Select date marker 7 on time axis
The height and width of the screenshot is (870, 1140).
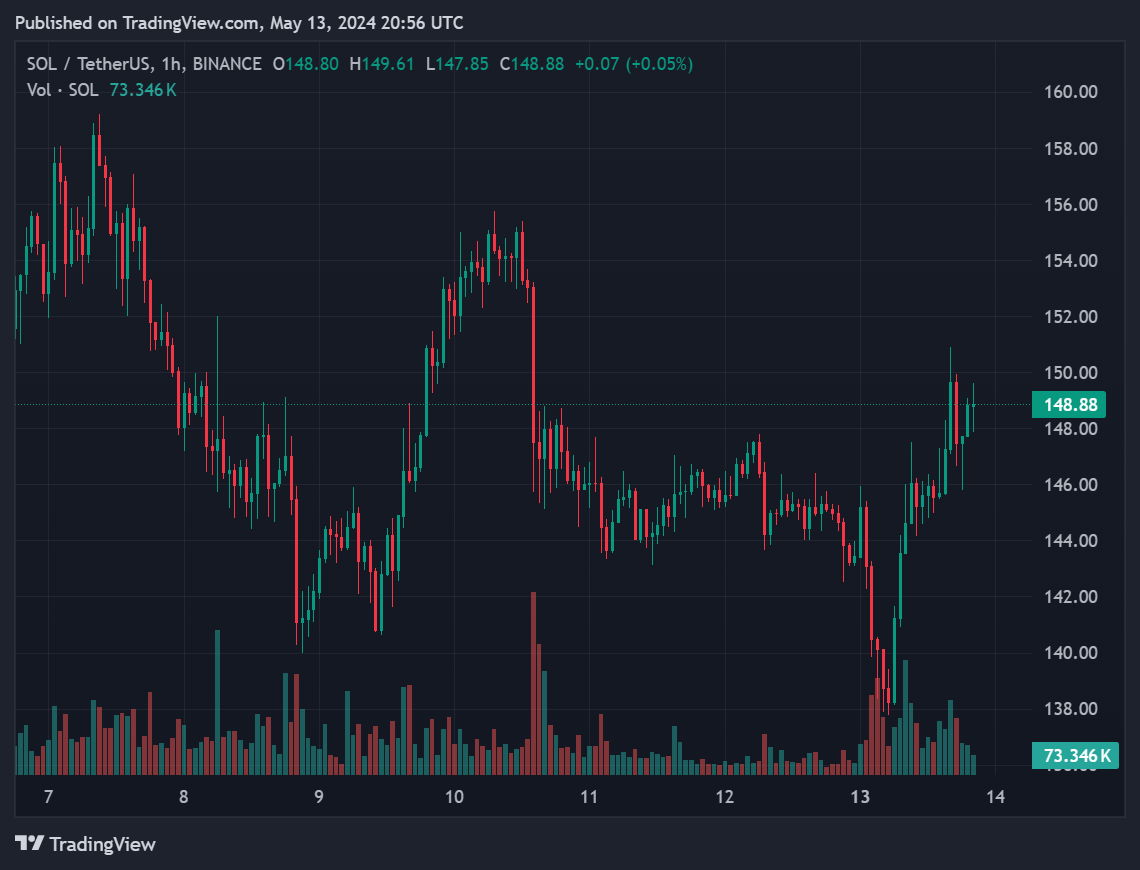point(47,797)
